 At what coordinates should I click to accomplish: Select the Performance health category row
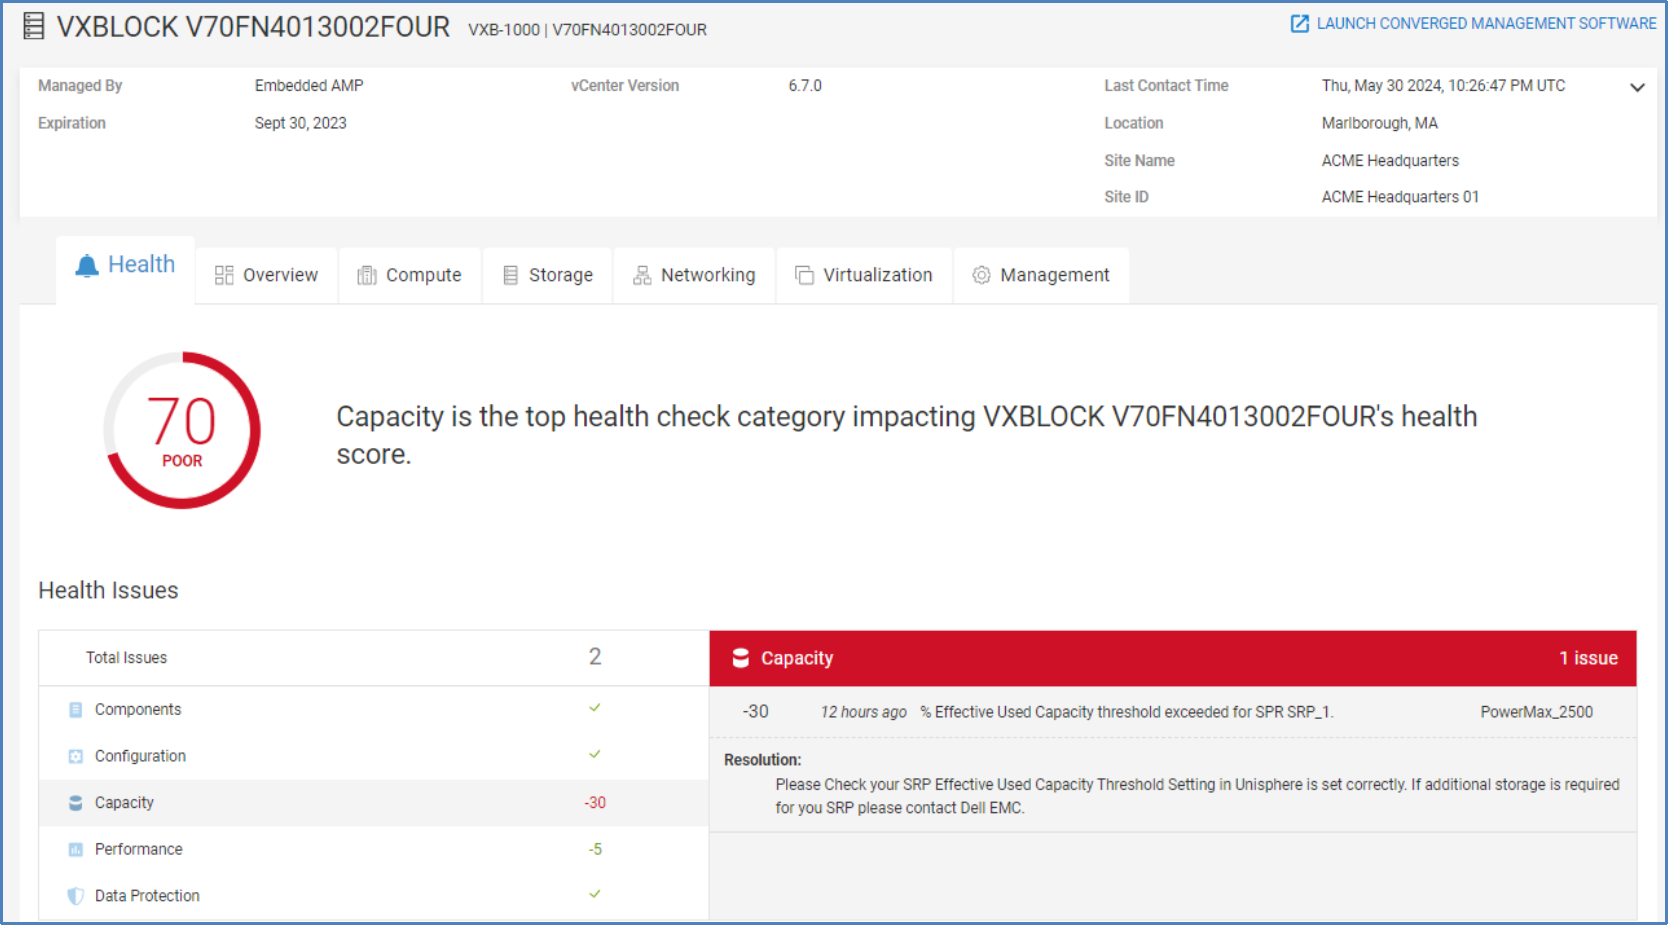373,849
